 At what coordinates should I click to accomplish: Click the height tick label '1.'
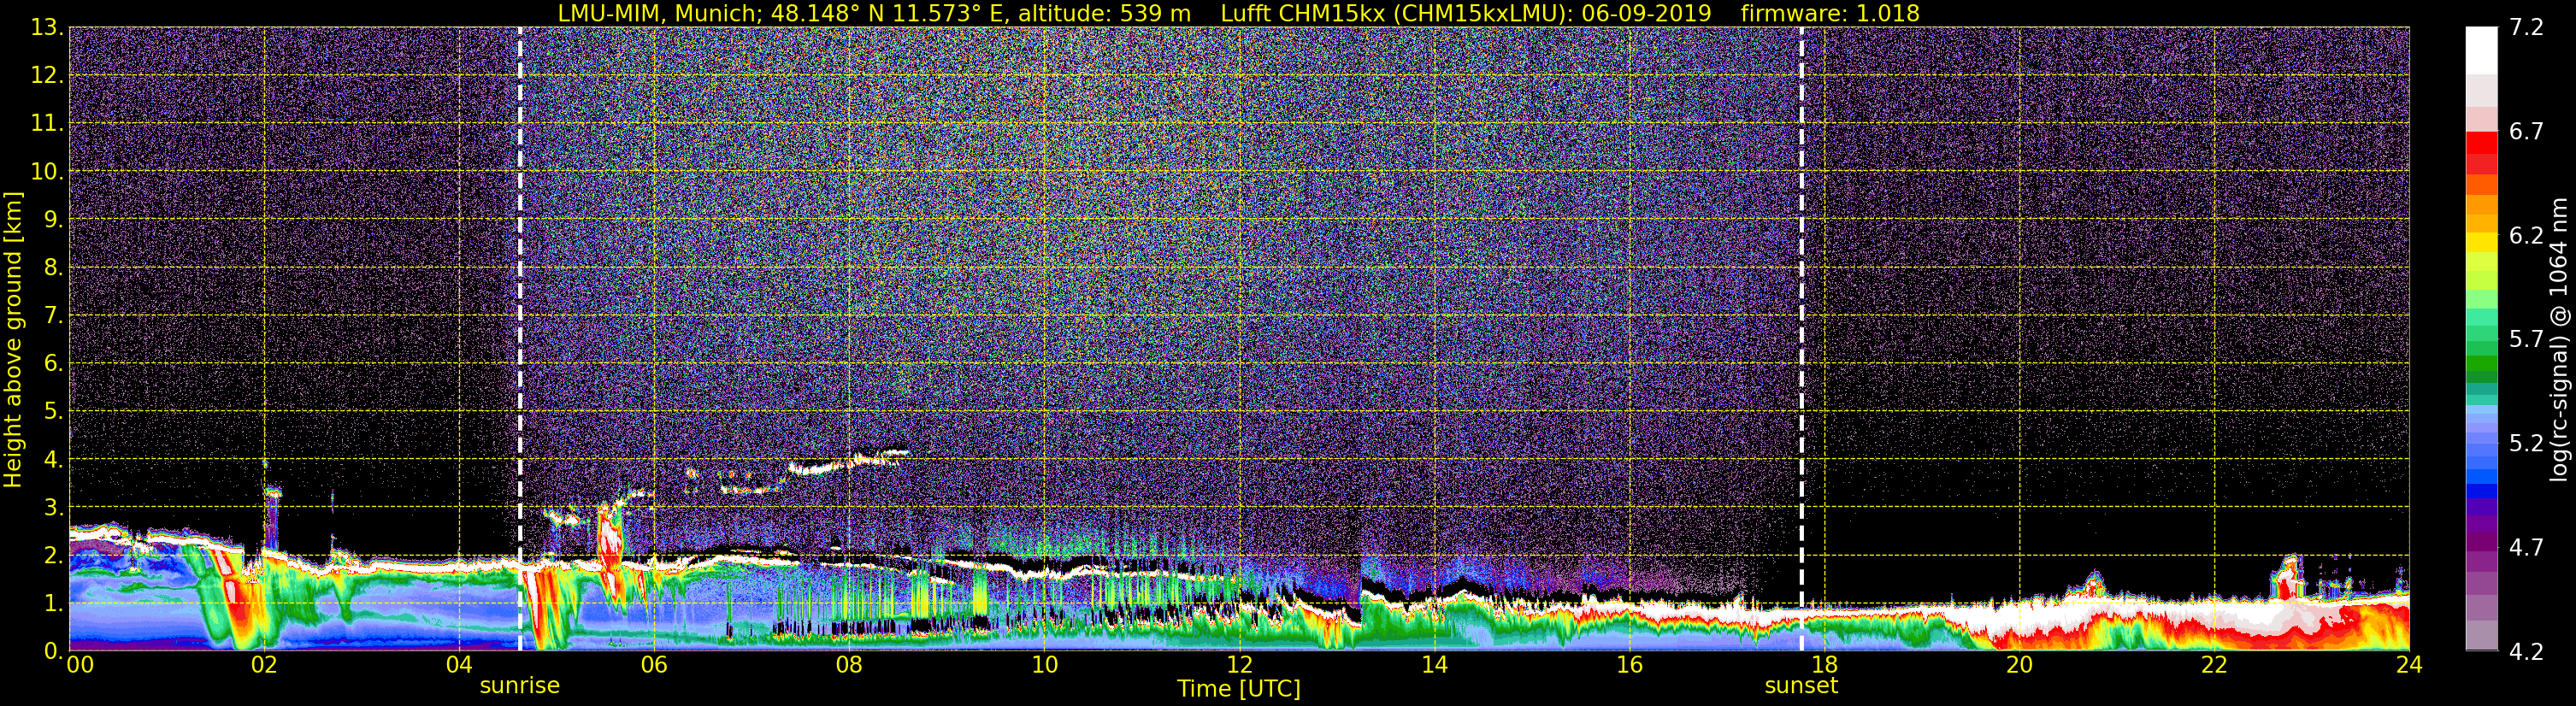tap(53, 603)
